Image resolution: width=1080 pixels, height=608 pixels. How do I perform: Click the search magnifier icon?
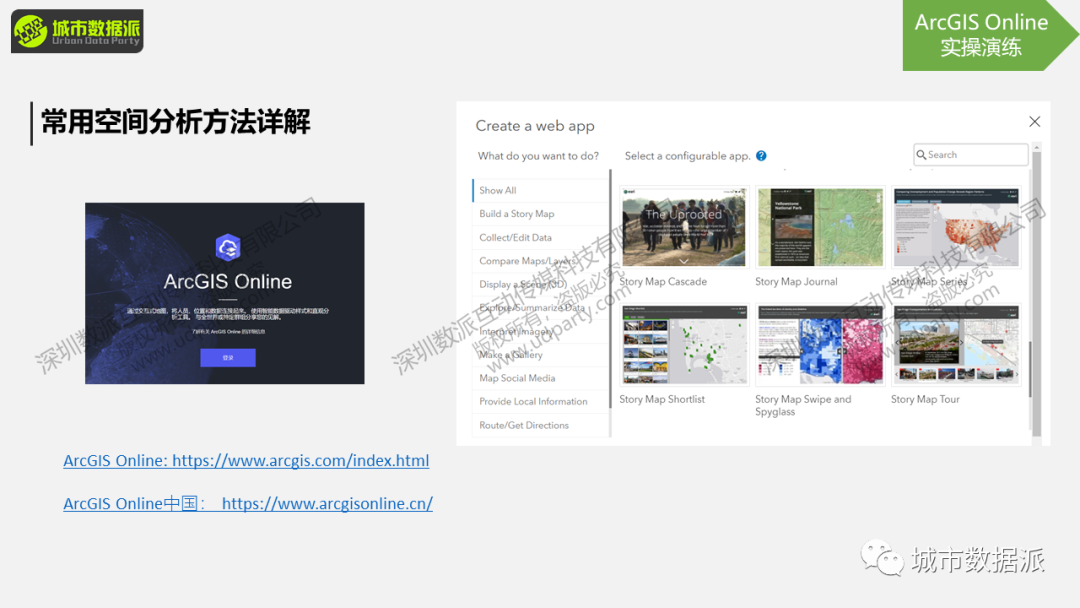(x=921, y=155)
